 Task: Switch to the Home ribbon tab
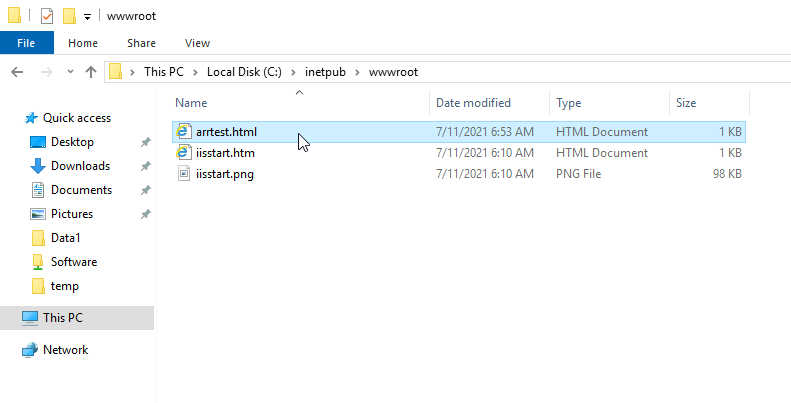click(83, 43)
